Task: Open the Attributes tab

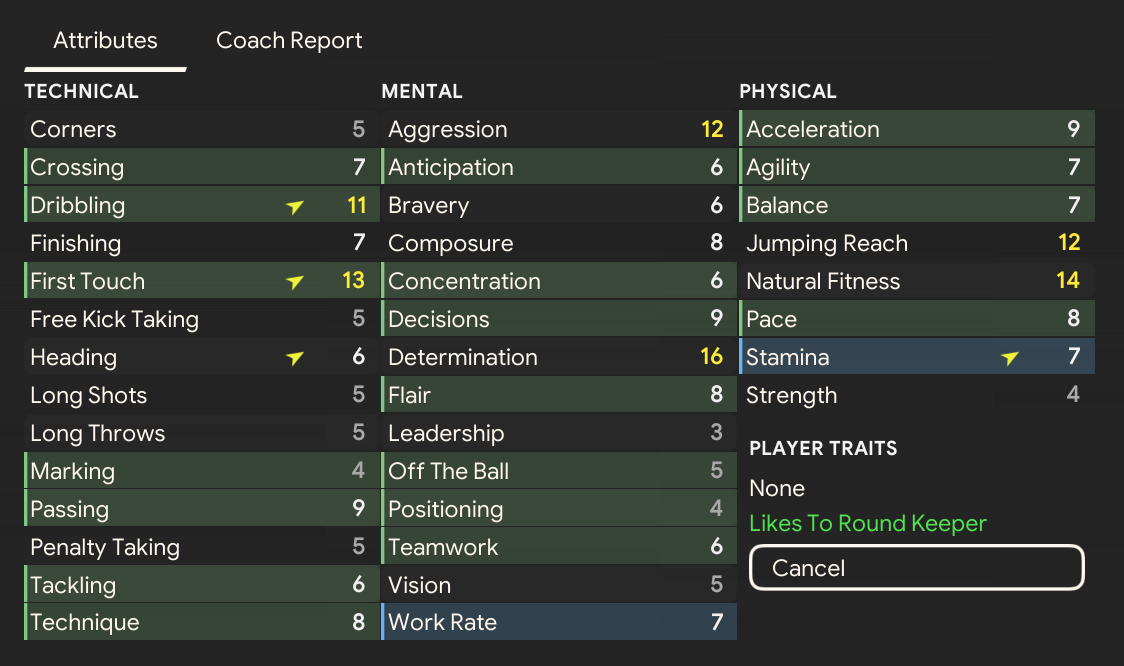Action: click(105, 41)
